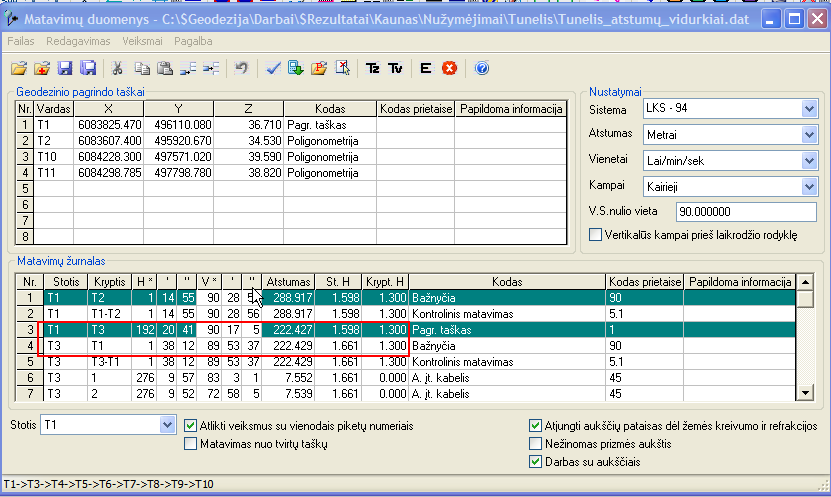The height and width of the screenshot is (497, 831).
Task: Click the Atstumas column header
Action: click(288, 282)
